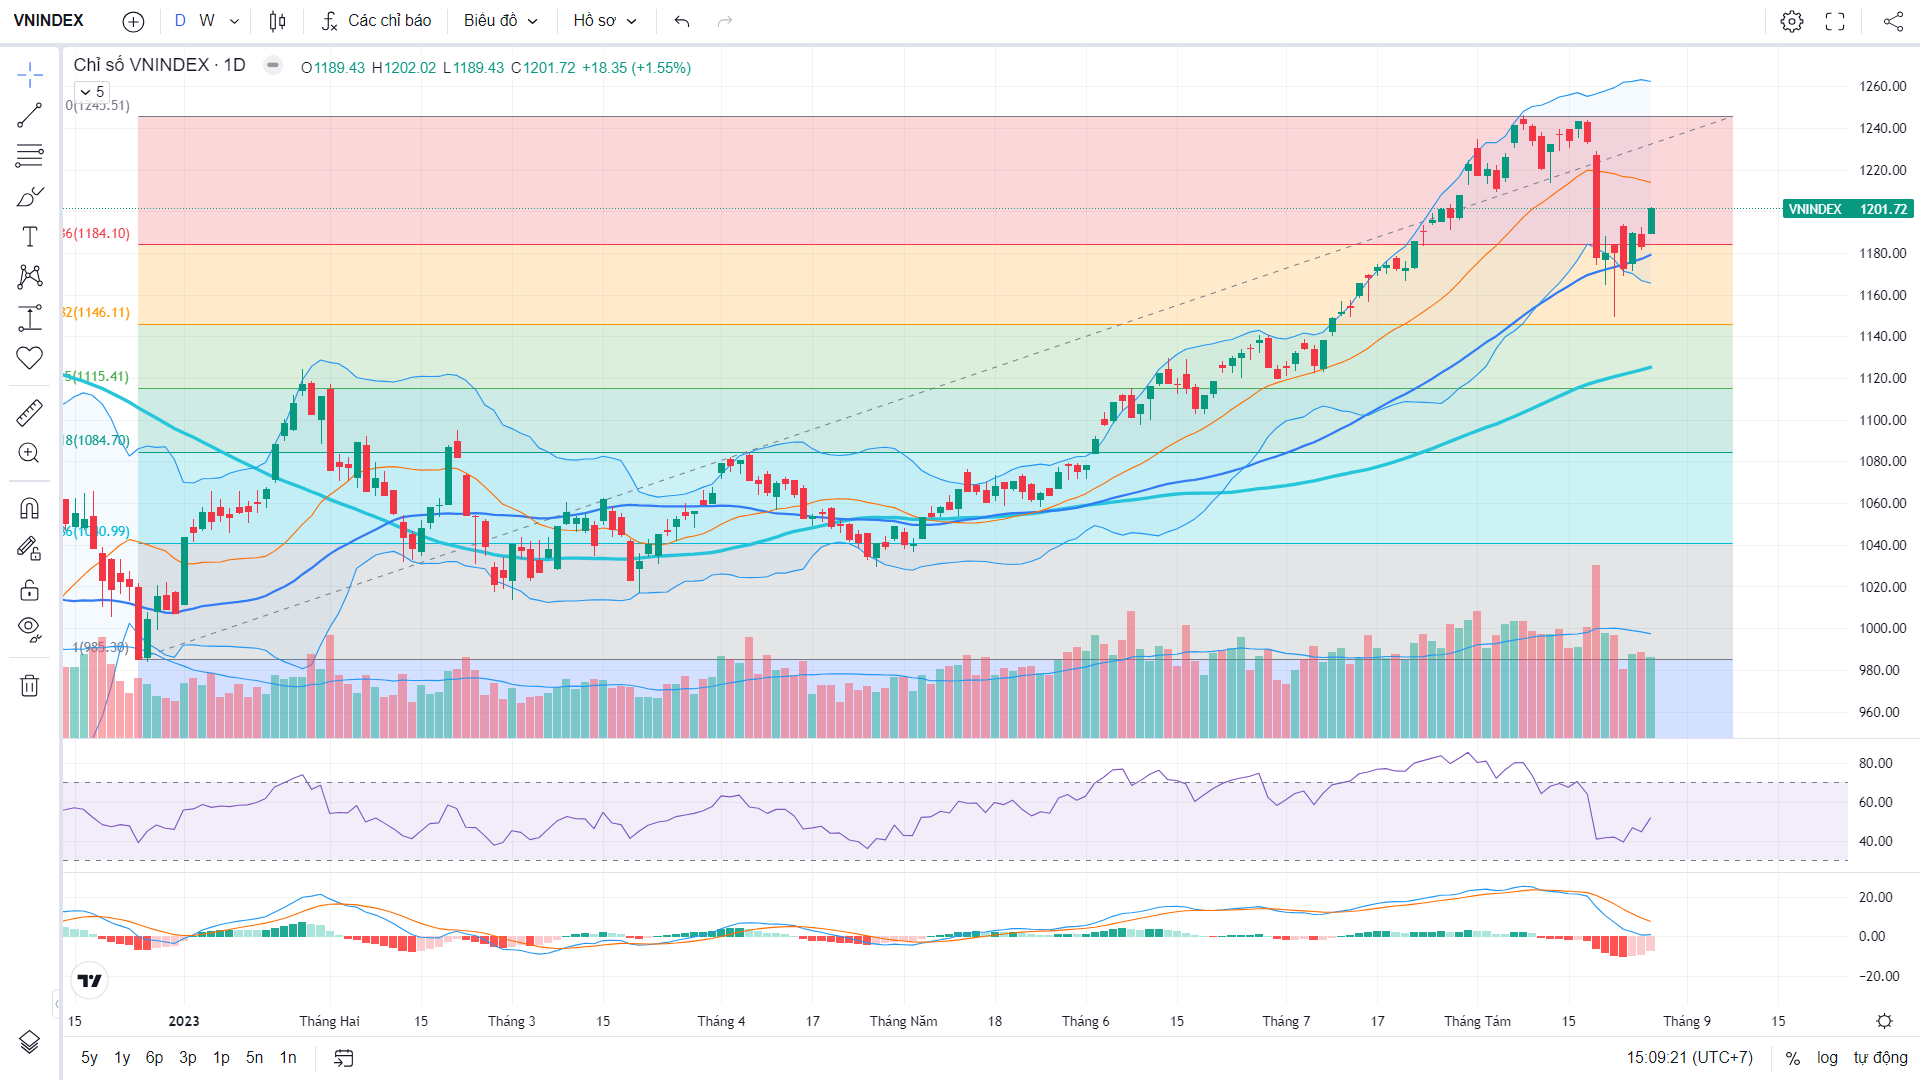1920x1080 pixels.
Task: Open the price scale settings gear near the time axis
Action: point(1884,1021)
